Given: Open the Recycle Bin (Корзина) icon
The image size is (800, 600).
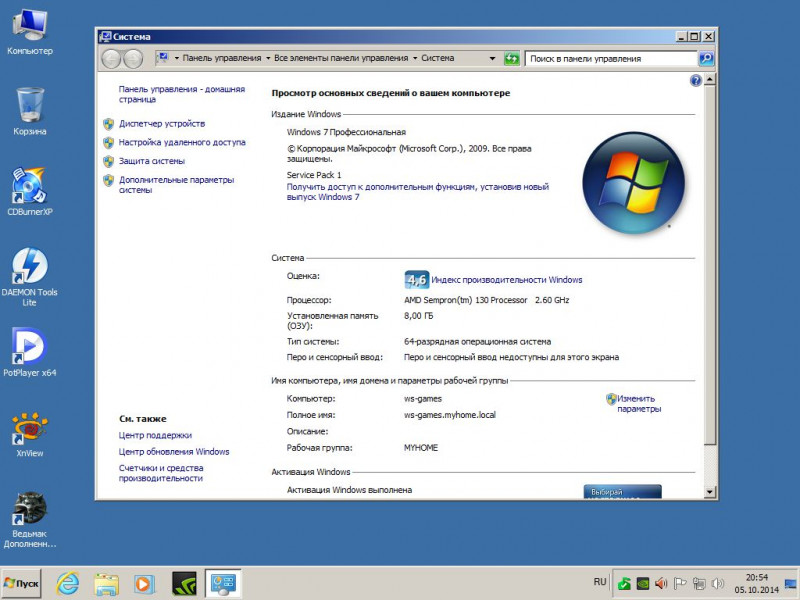Looking at the screenshot, I should point(29,106).
